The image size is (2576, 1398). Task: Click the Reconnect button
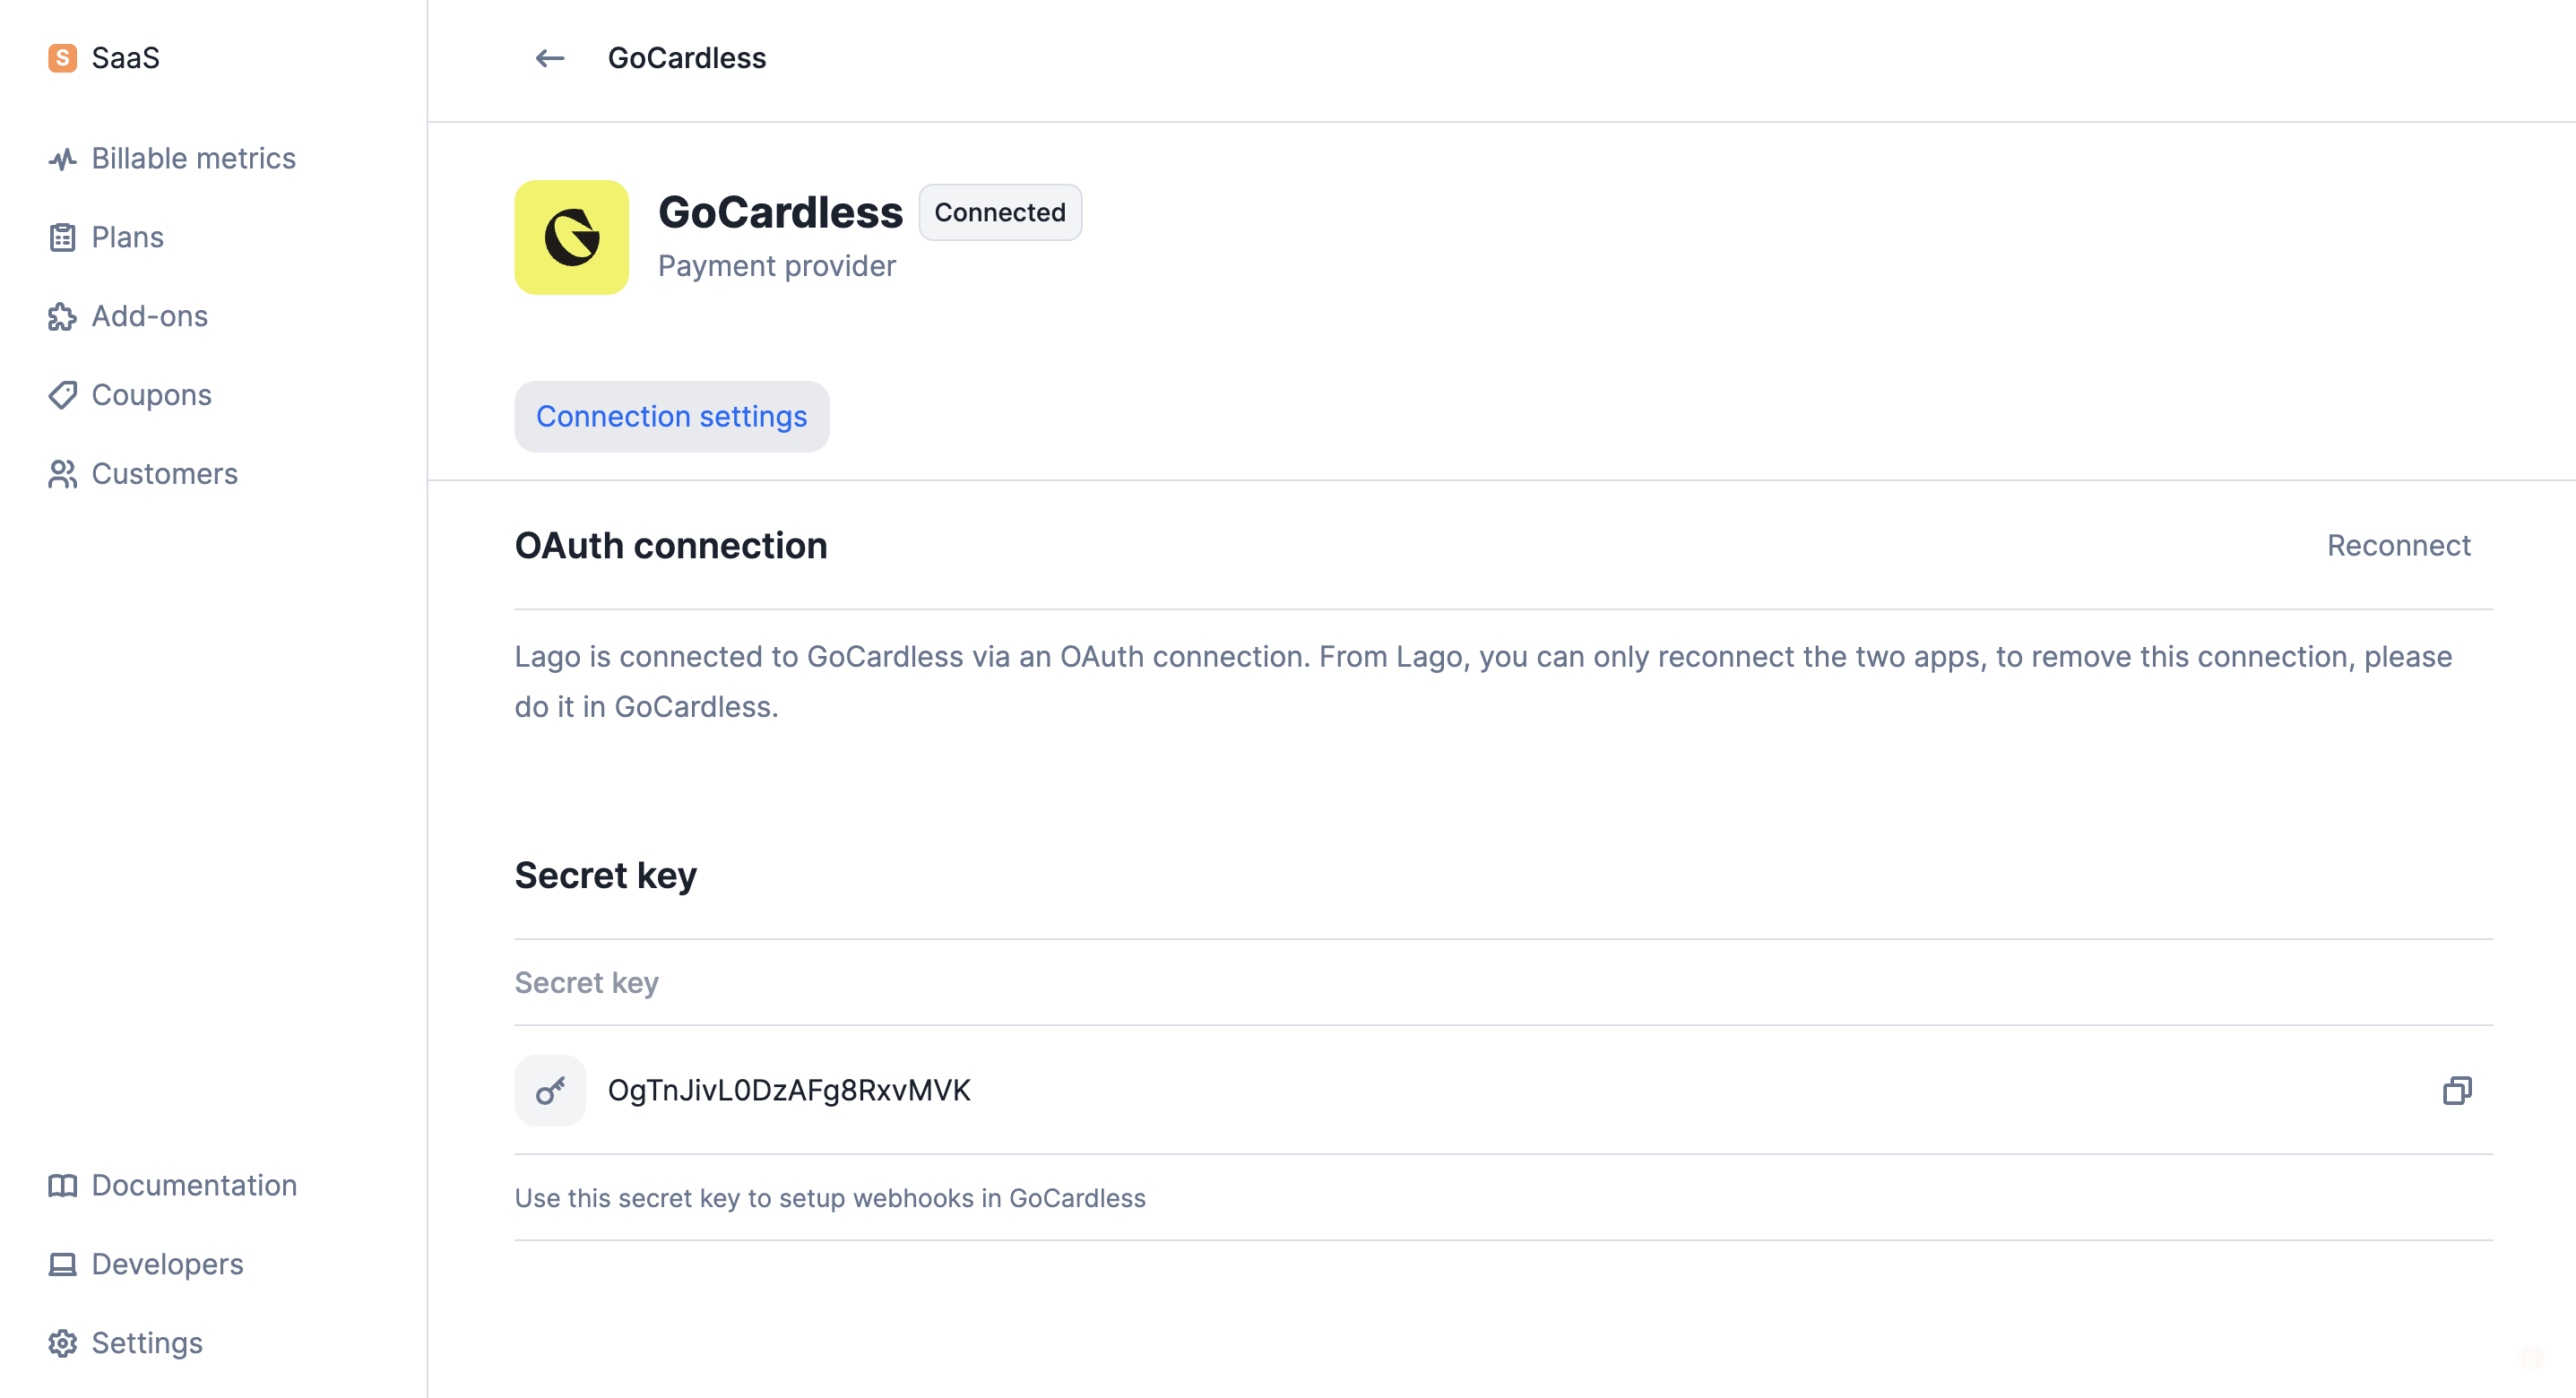[2398, 545]
